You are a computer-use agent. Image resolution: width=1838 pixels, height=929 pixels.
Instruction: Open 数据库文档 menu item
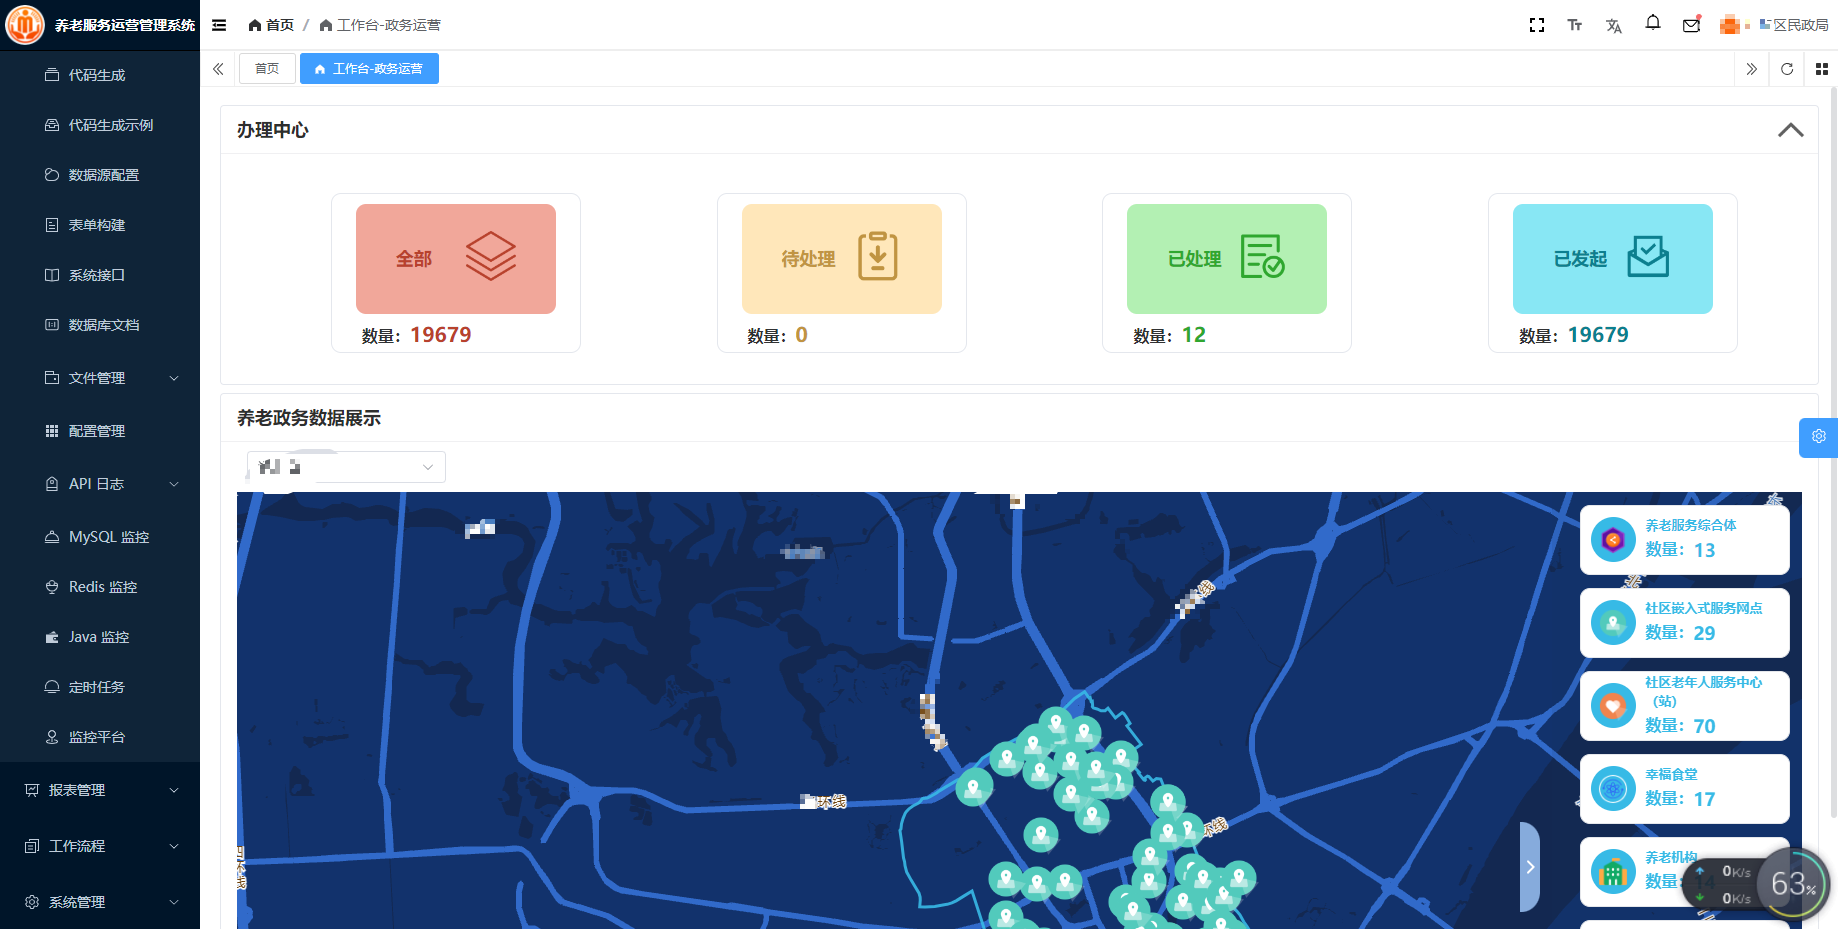point(100,325)
